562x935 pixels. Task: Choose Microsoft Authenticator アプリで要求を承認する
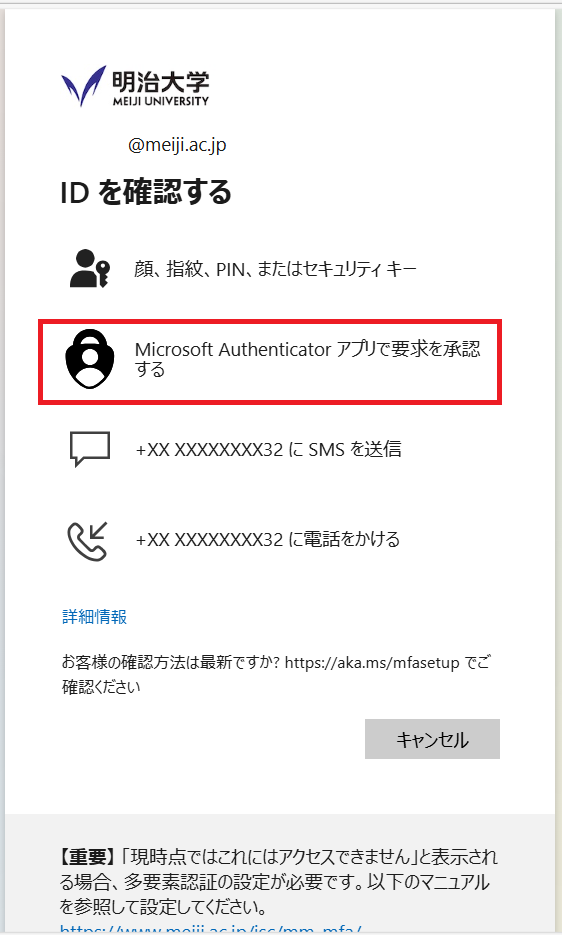coord(270,361)
